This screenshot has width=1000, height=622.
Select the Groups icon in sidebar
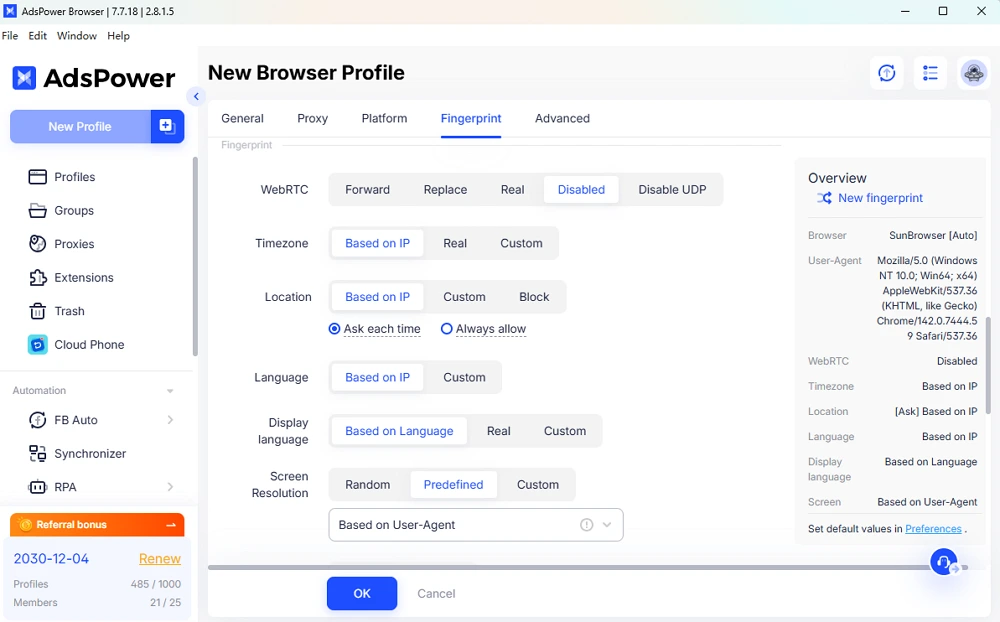point(37,210)
